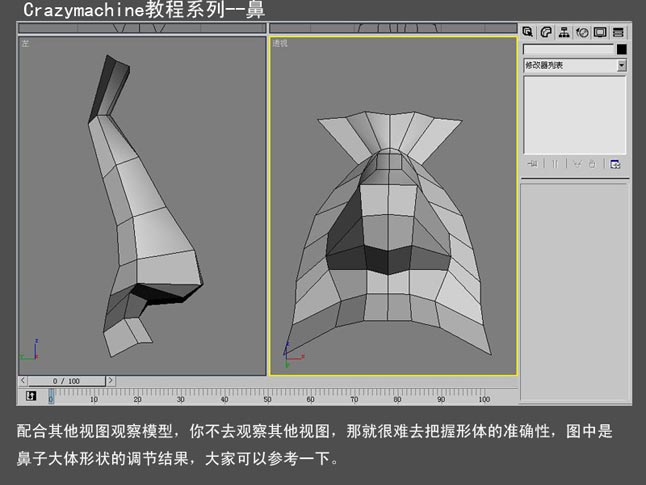Click Remove Modifier trash icon

[x=592, y=164]
